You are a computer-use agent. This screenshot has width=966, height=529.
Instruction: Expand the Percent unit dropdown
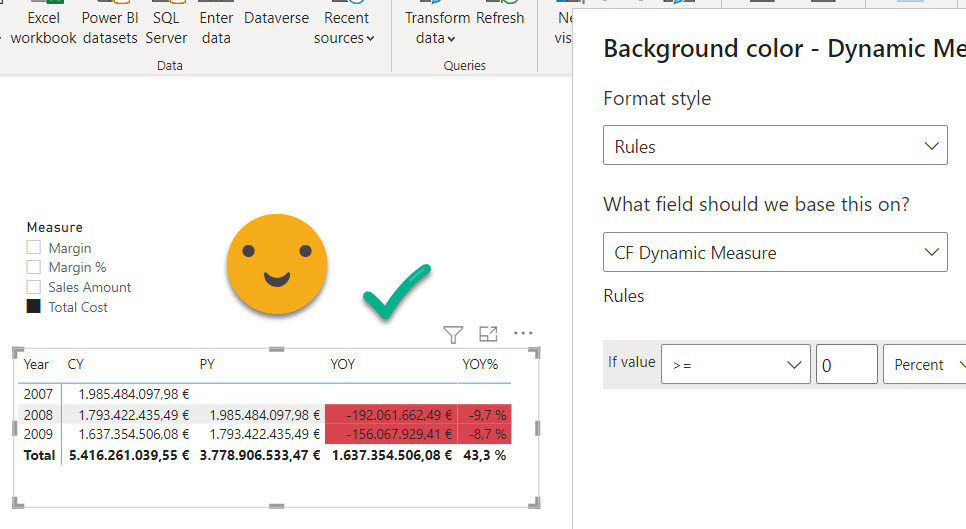[924, 365]
